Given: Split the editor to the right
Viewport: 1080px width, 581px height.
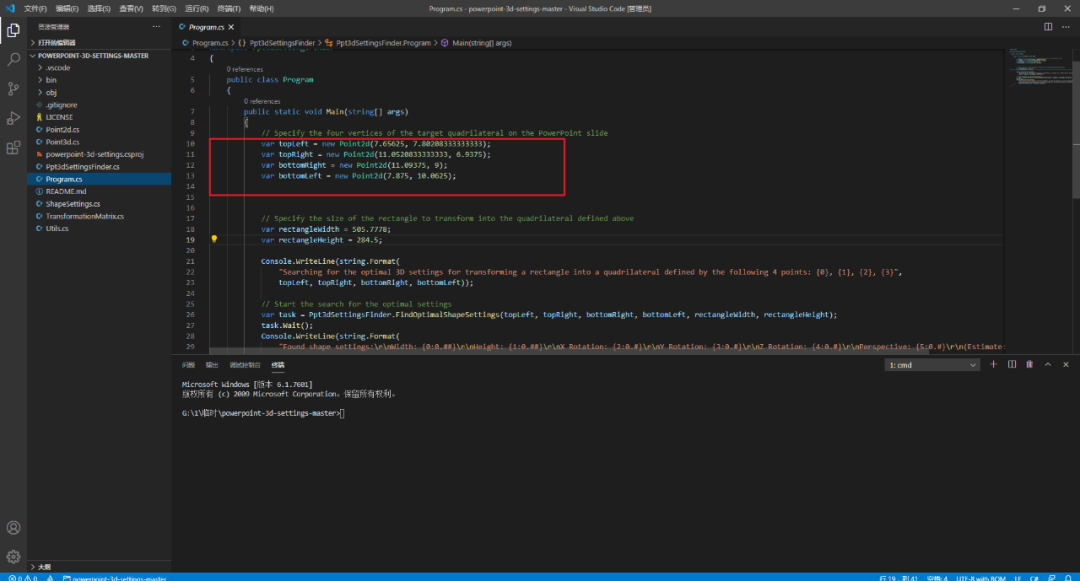Looking at the screenshot, I should pos(1048,27).
